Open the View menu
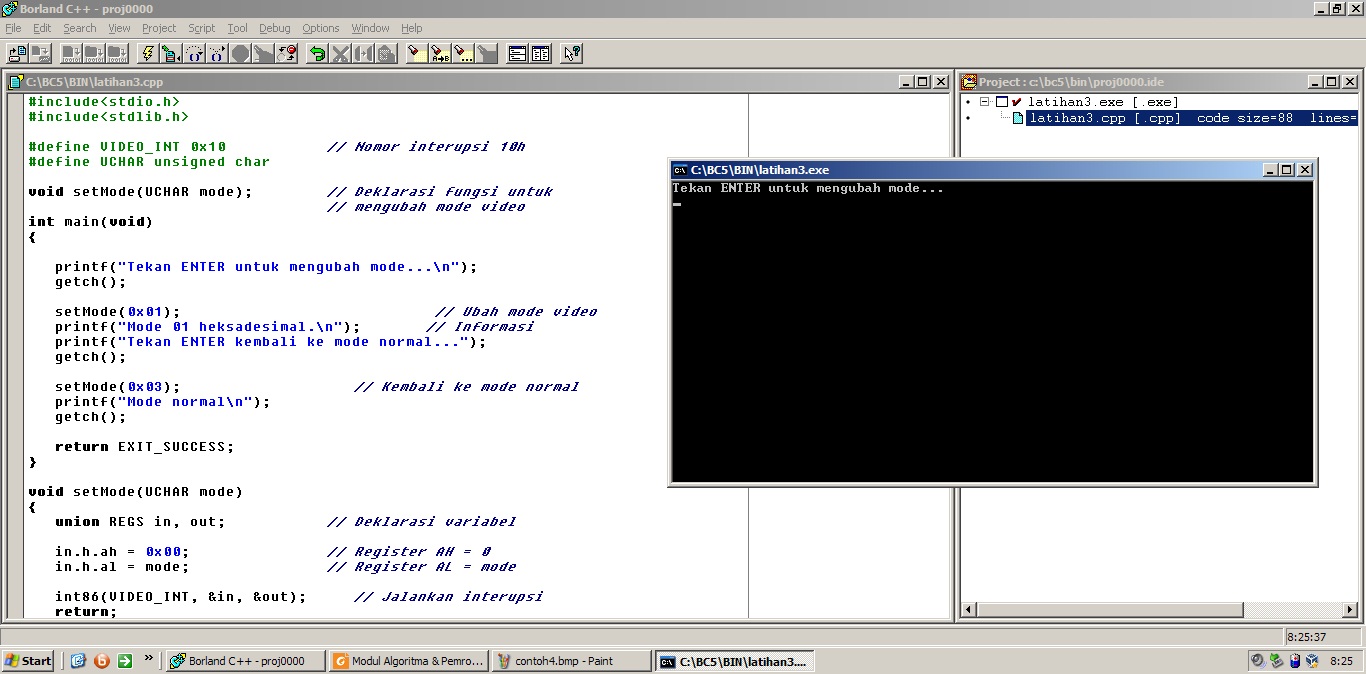The image size is (1366, 674). tap(119, 28)
